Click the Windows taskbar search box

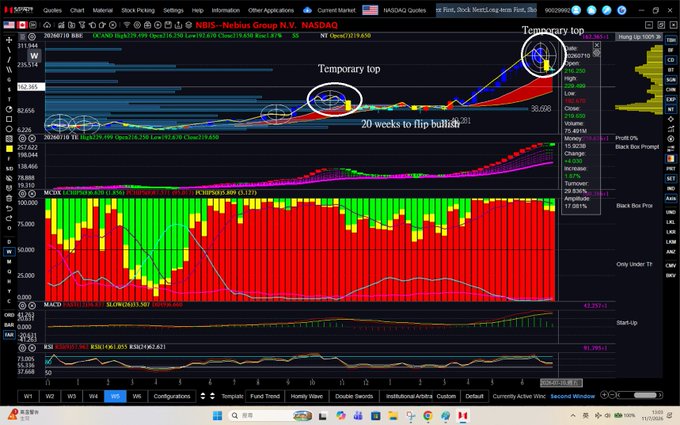click(272, 415)
